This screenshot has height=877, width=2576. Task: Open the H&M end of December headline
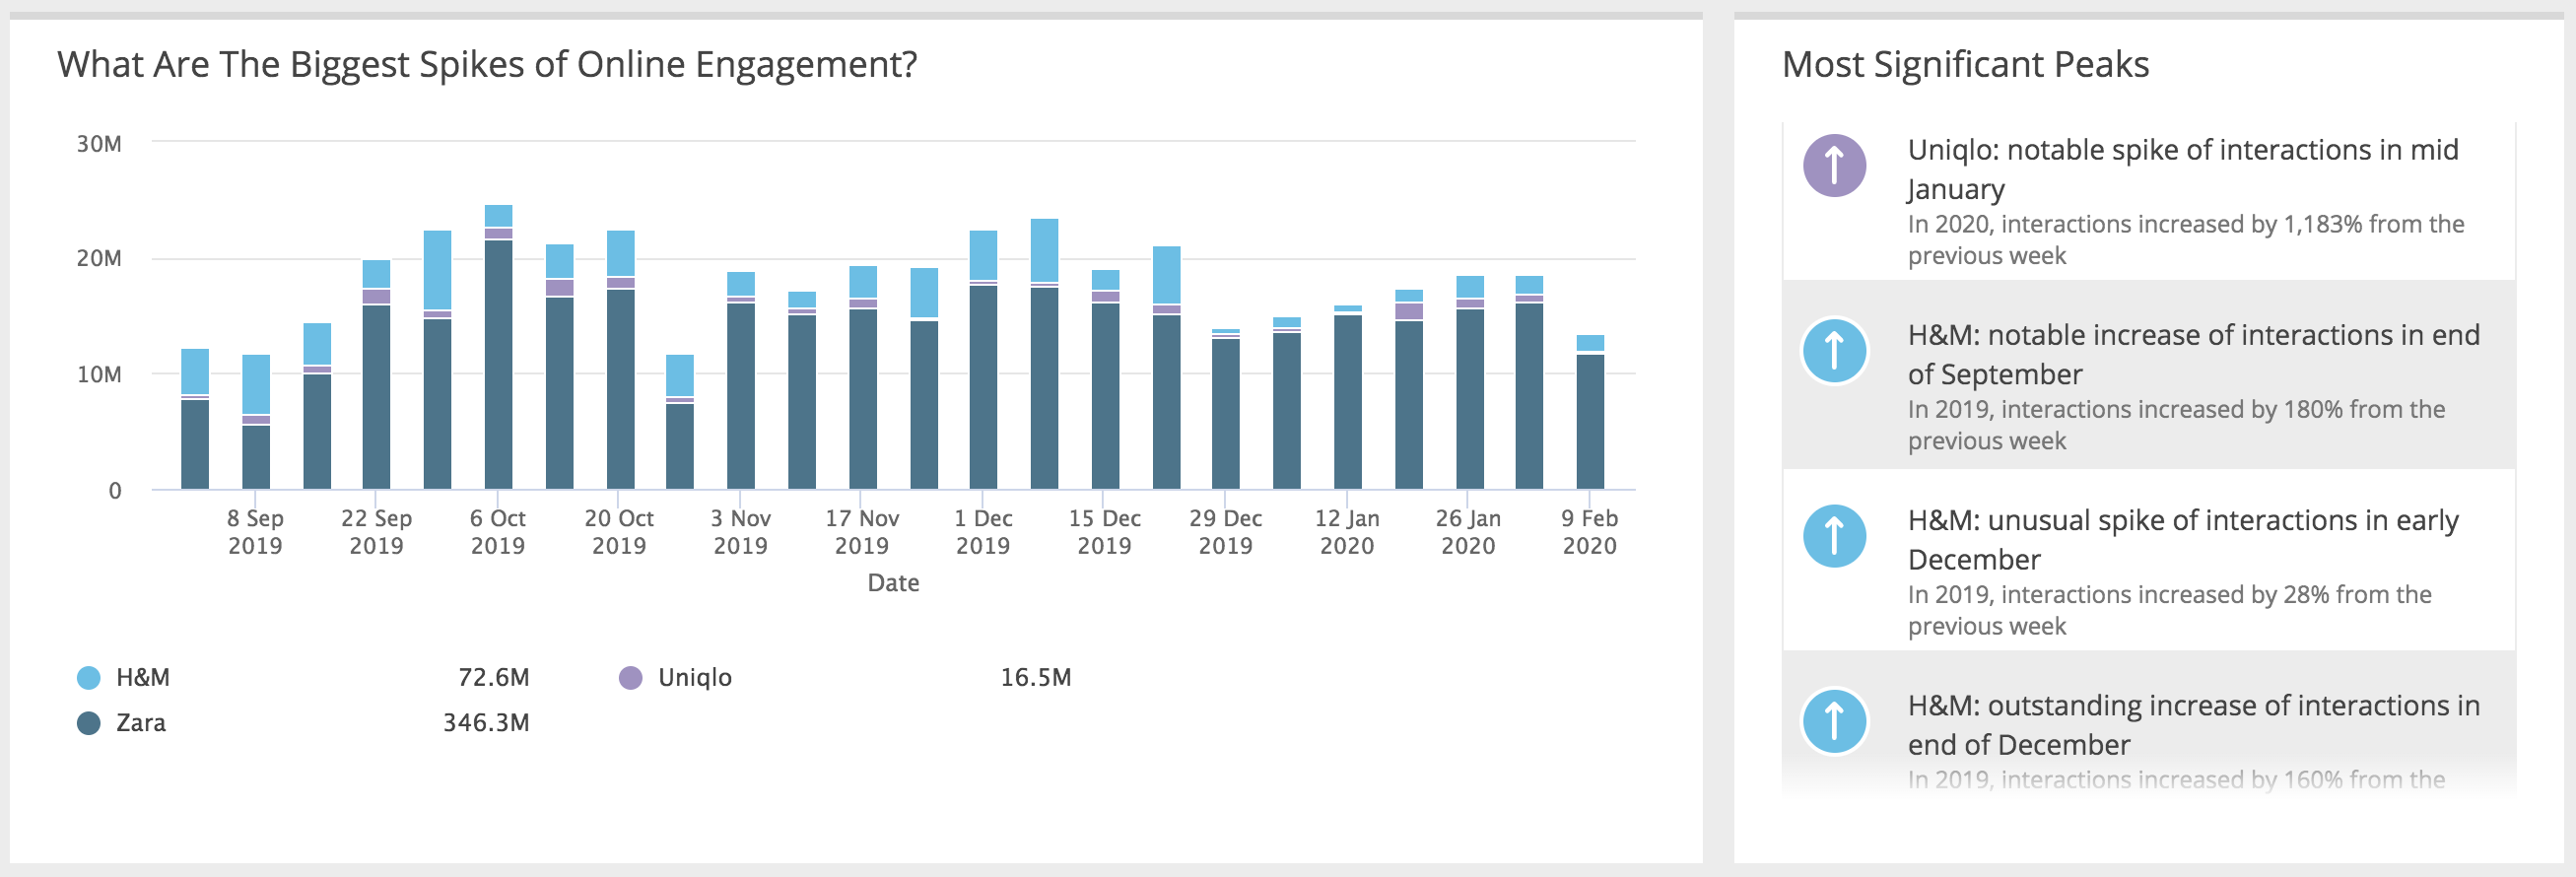(x=2193, y=724)
